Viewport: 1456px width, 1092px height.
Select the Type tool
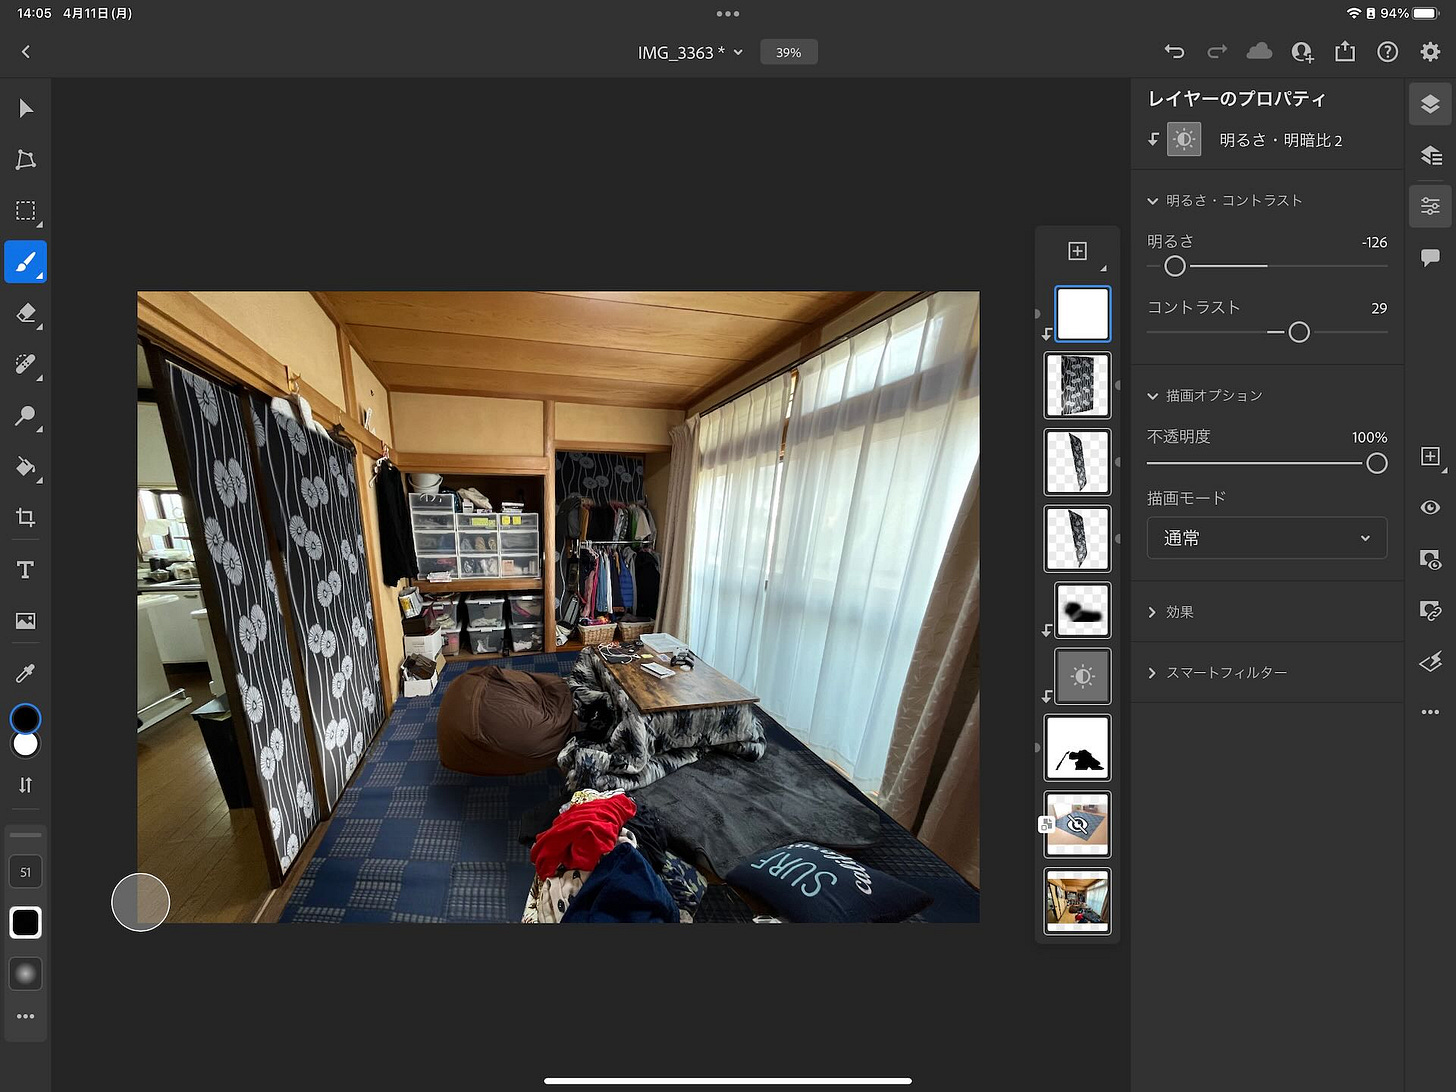pos(25,569)
